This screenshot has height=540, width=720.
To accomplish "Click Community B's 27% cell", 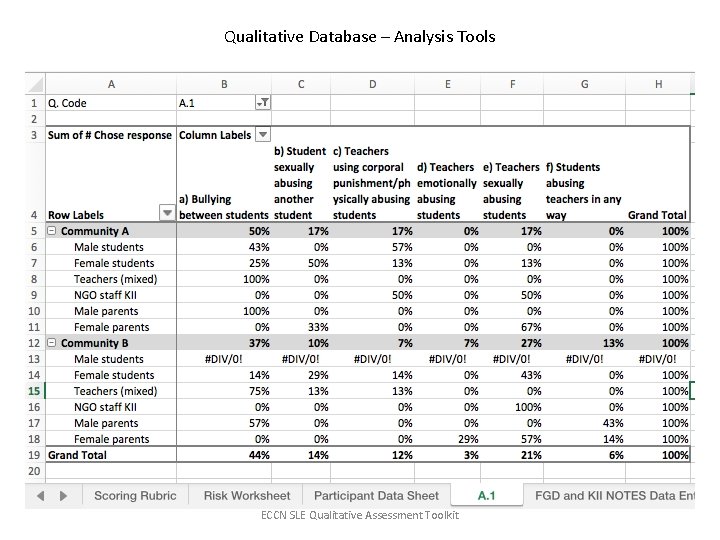I will point(512,343).
